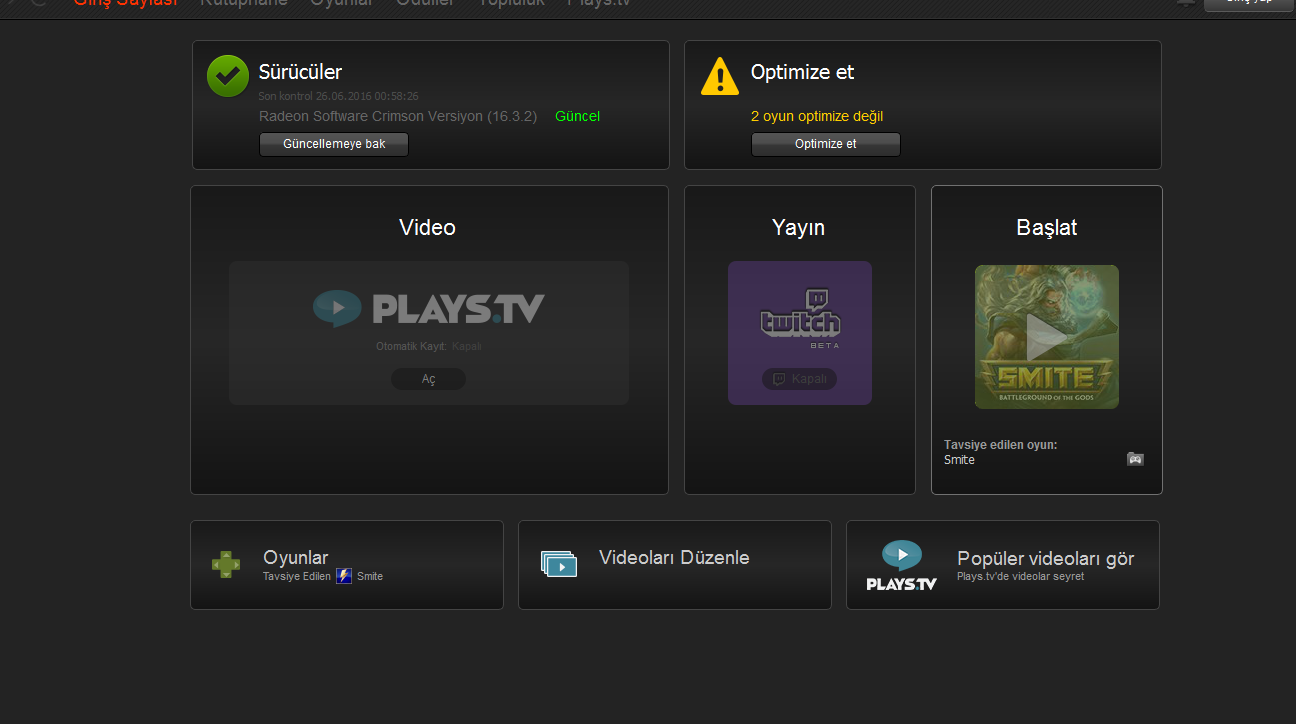
Task: Click the Plays.tv logo beside Popüler videoları gör
Action: pos(902,565)
